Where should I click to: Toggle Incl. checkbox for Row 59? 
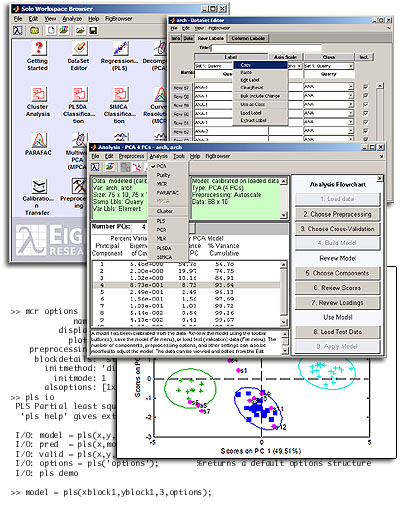click(365, 105)
